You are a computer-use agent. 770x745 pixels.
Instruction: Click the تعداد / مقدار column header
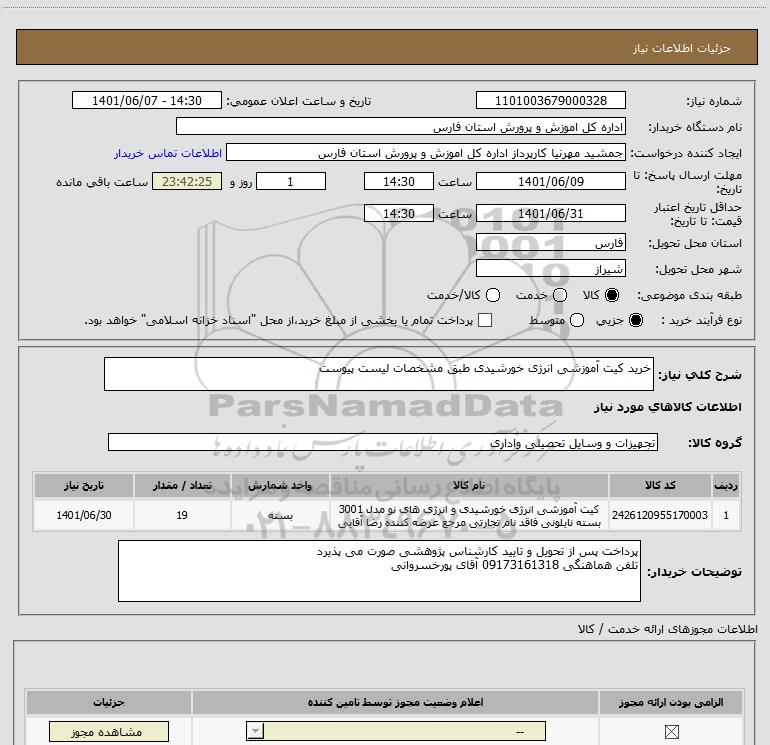[182, 485]
